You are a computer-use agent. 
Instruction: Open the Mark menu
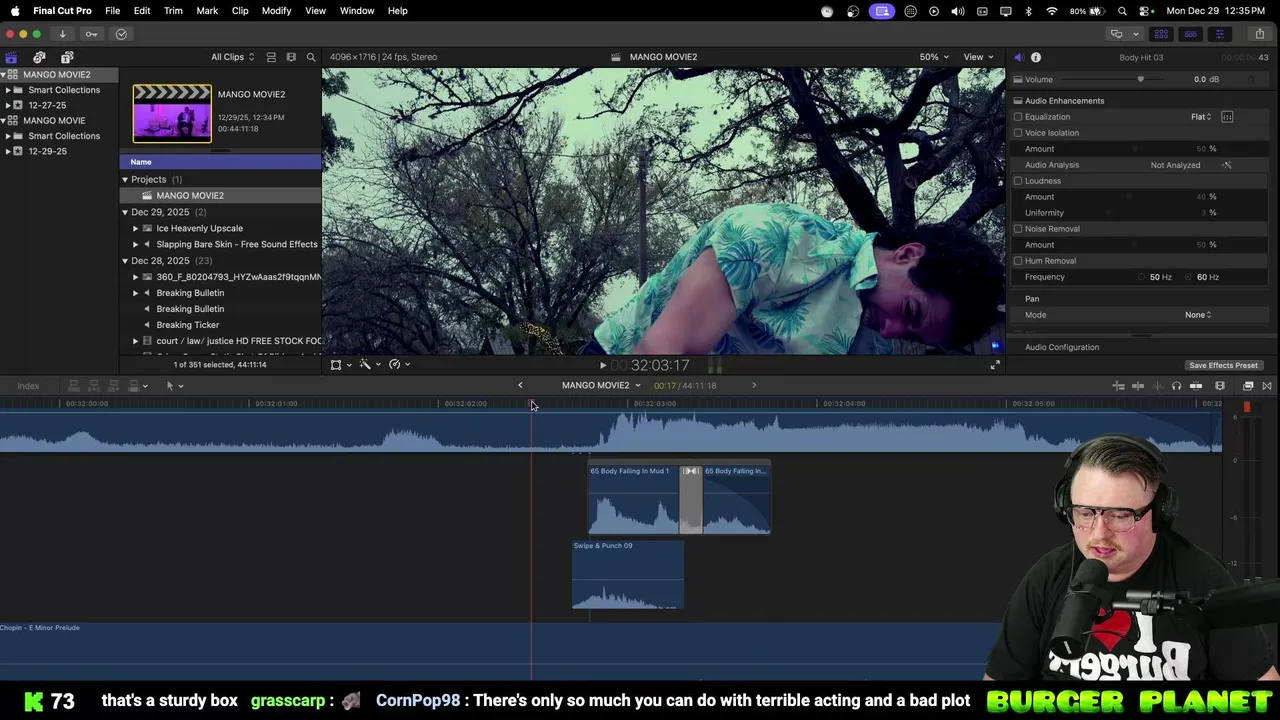click(207, 10)
